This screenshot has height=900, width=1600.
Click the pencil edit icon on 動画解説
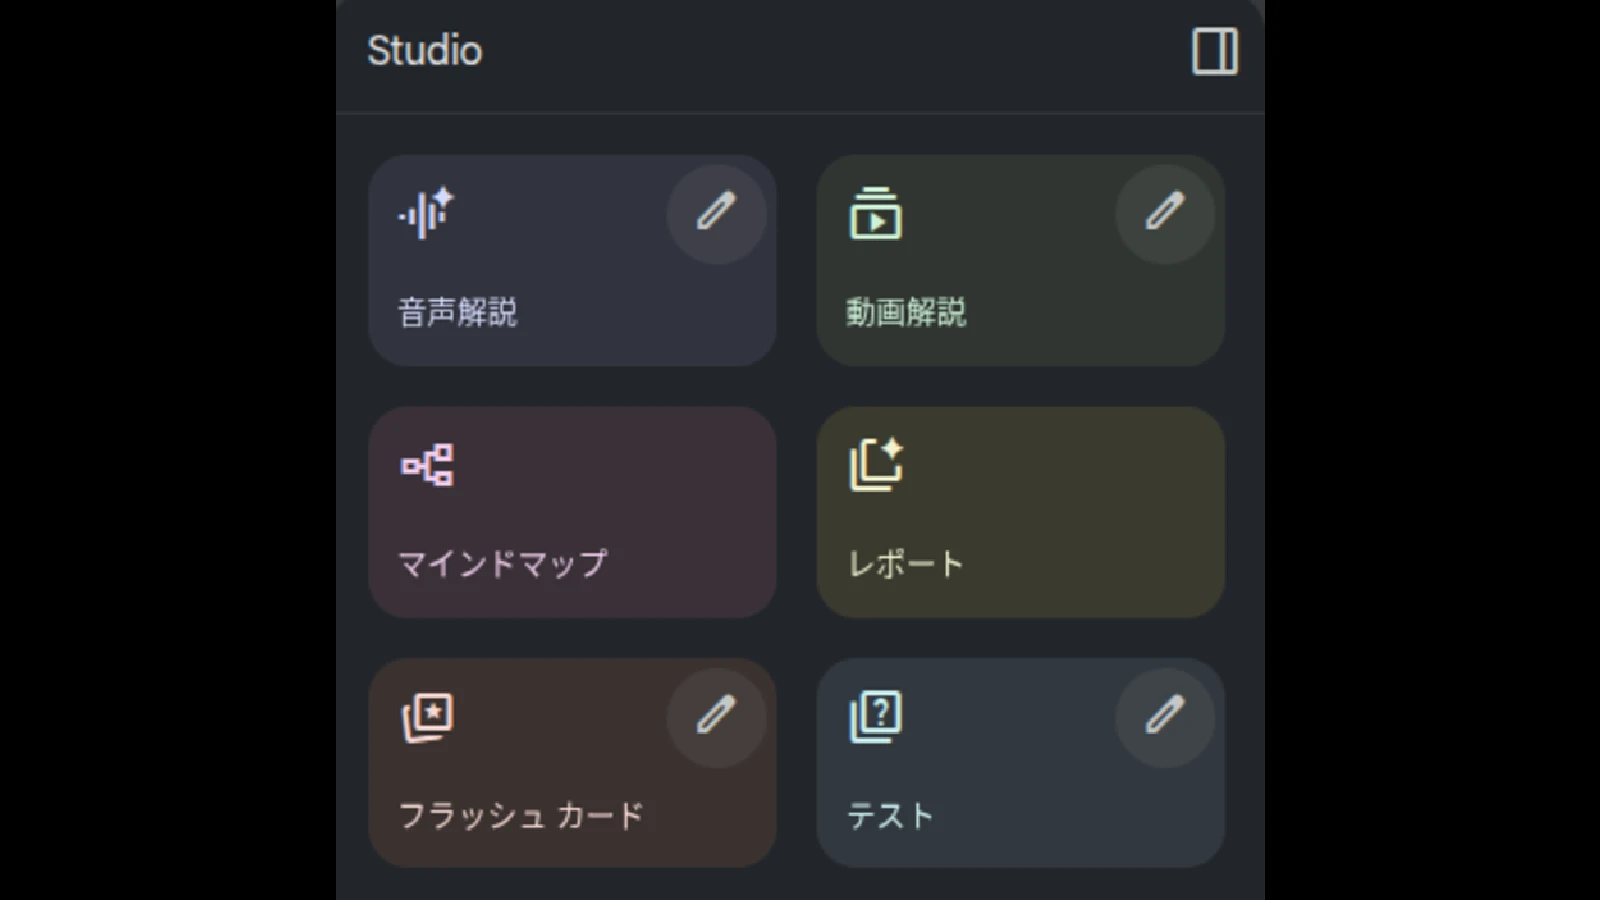[x=1165, y=213]
